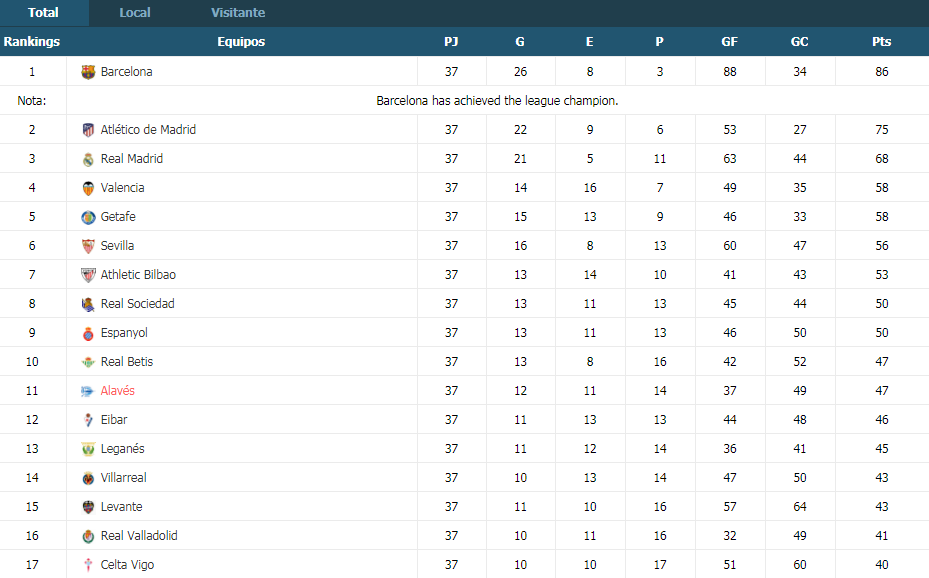Click the Getafe club crest icon
The image size is (929, 578).
pos(88,217)
